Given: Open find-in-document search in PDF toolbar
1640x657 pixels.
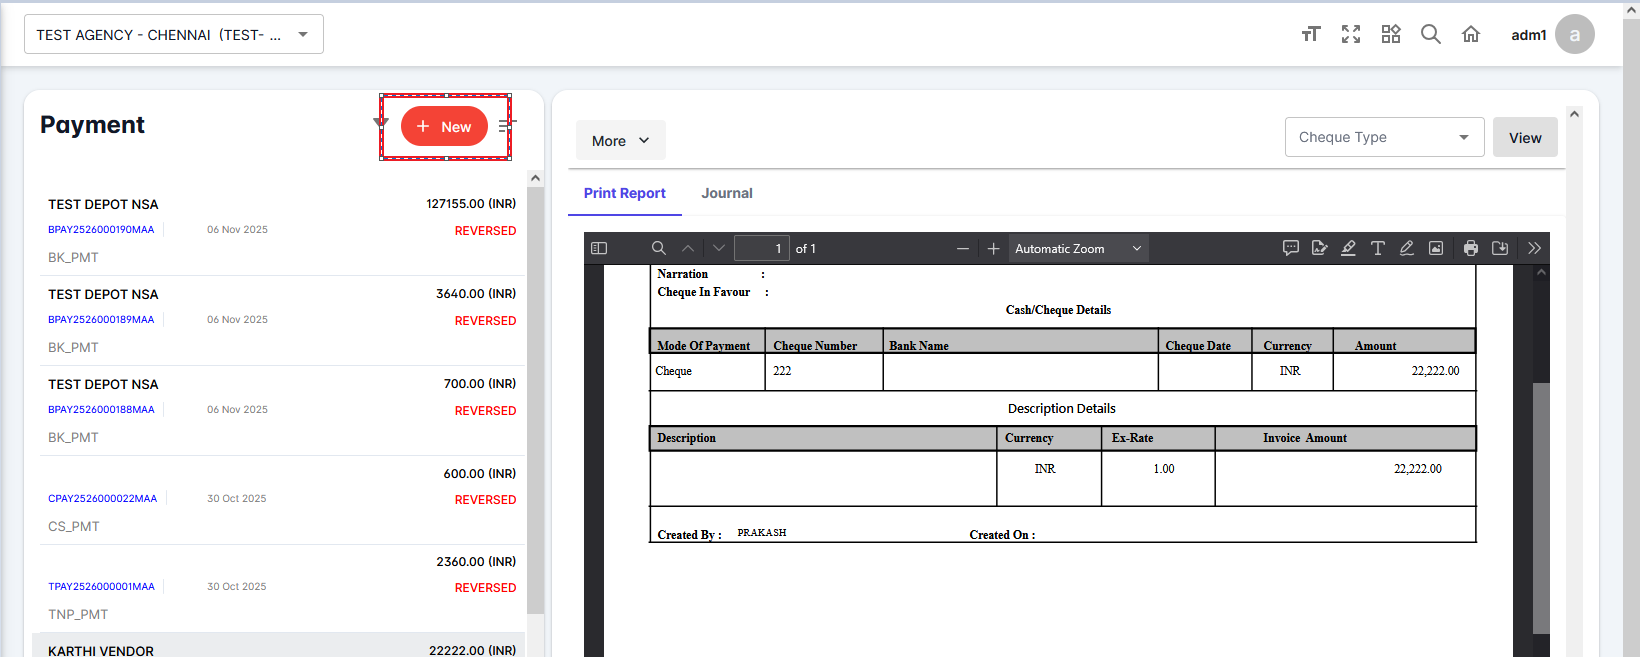Looking at the screenshot, I should [x=658, y=248].
